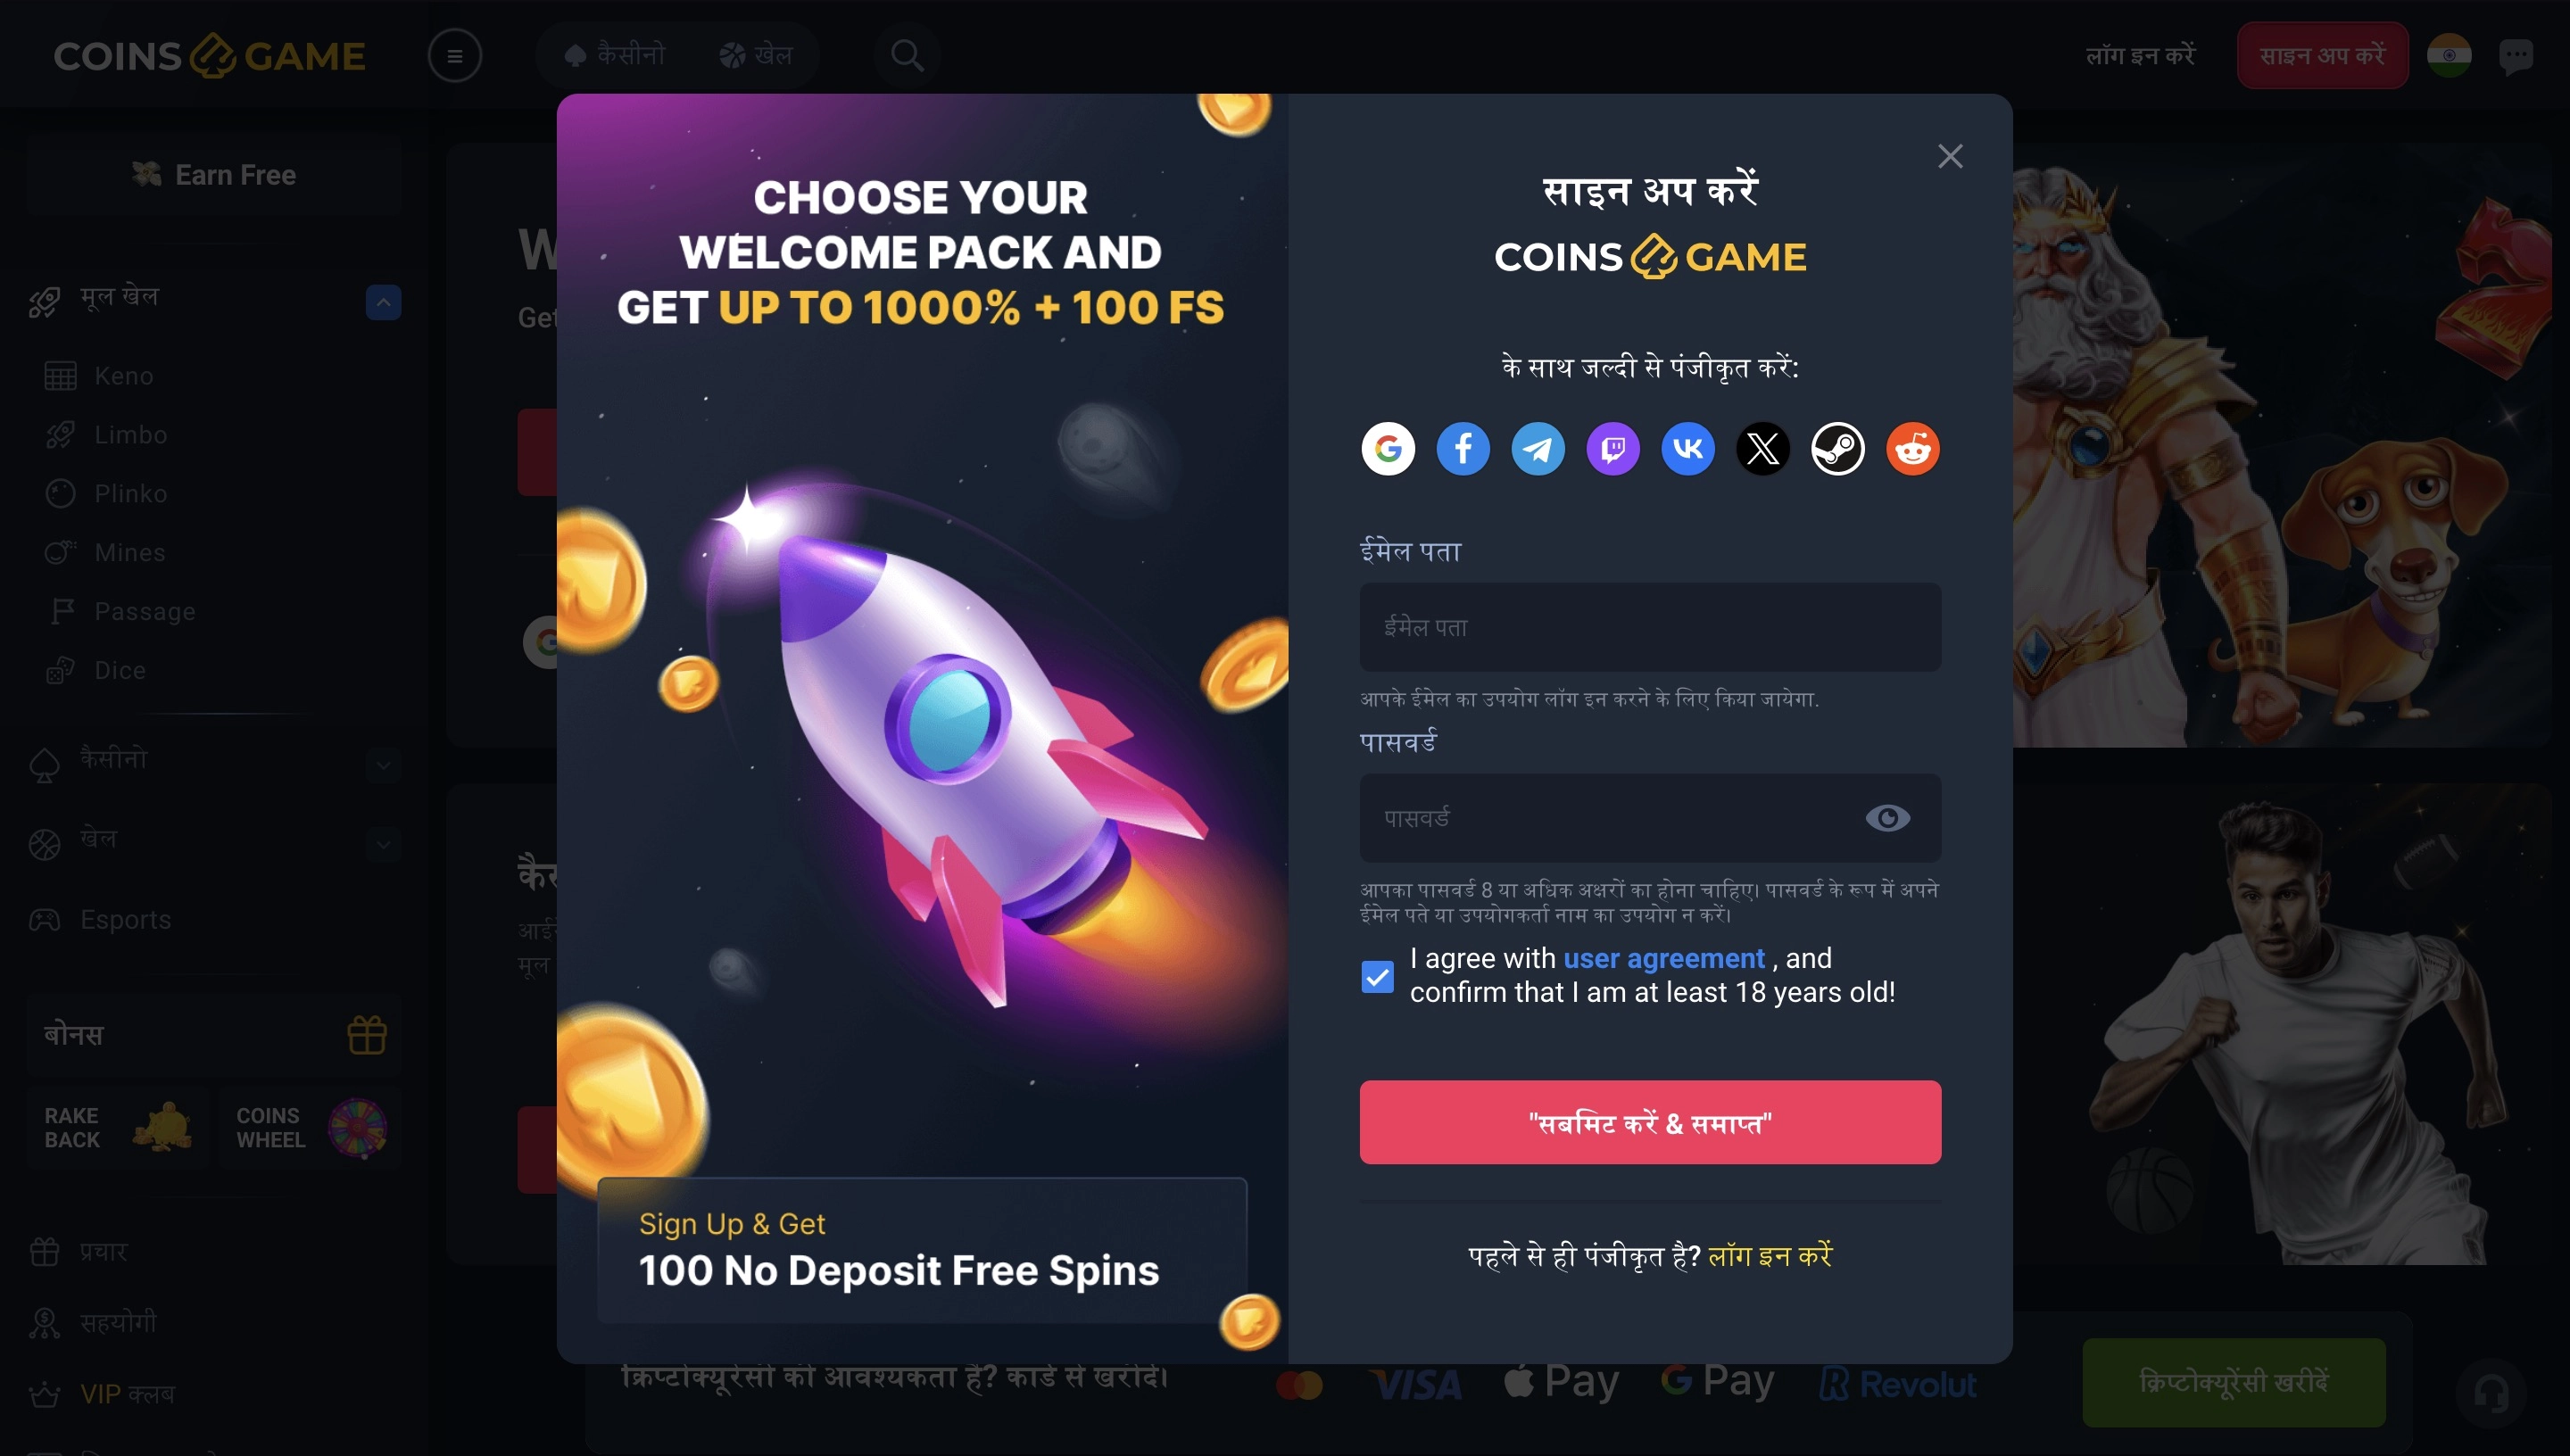Uncheck the user agreement checkbox
Viewport: 2570px width, 1456px height.
click(1377, 976)
